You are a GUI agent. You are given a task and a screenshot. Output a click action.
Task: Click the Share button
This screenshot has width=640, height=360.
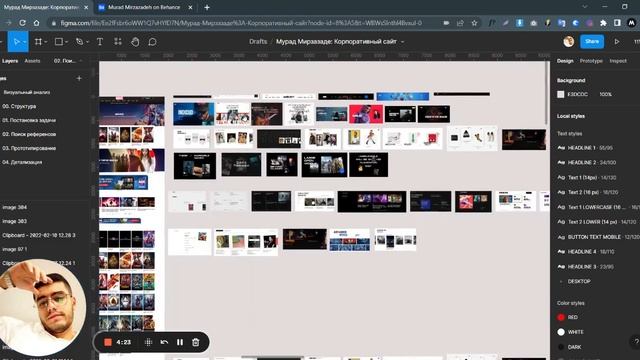point(592,41)
